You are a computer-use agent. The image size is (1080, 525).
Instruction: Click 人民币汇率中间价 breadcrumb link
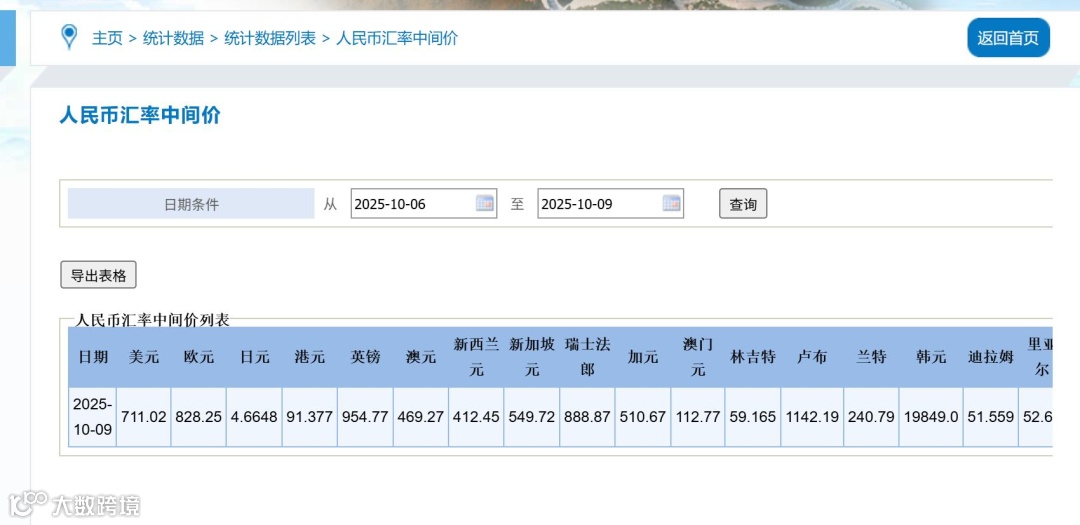point(397,38)
